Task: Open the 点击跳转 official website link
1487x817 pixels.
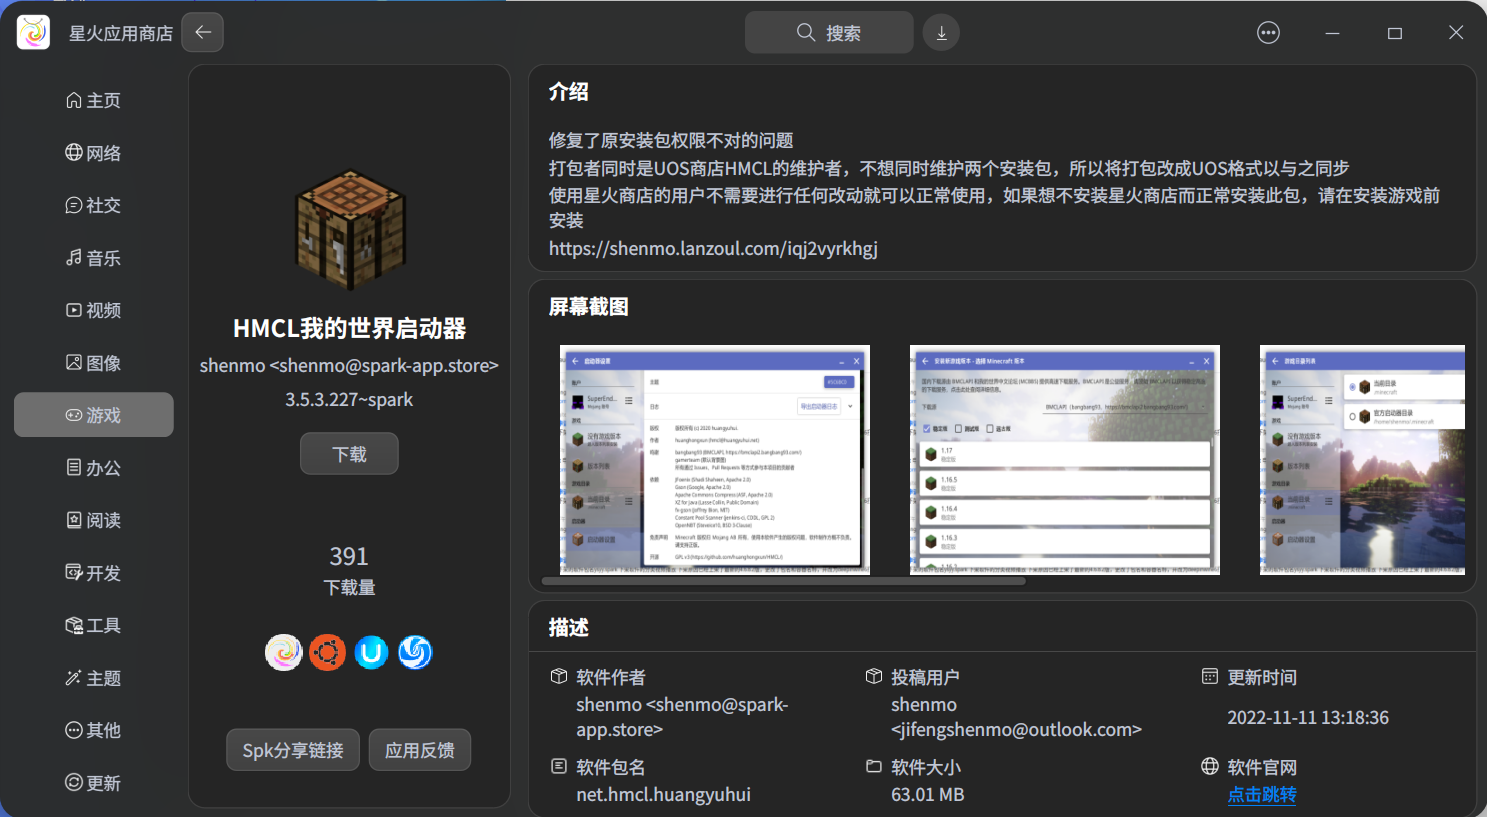Action: [1262, 794]
